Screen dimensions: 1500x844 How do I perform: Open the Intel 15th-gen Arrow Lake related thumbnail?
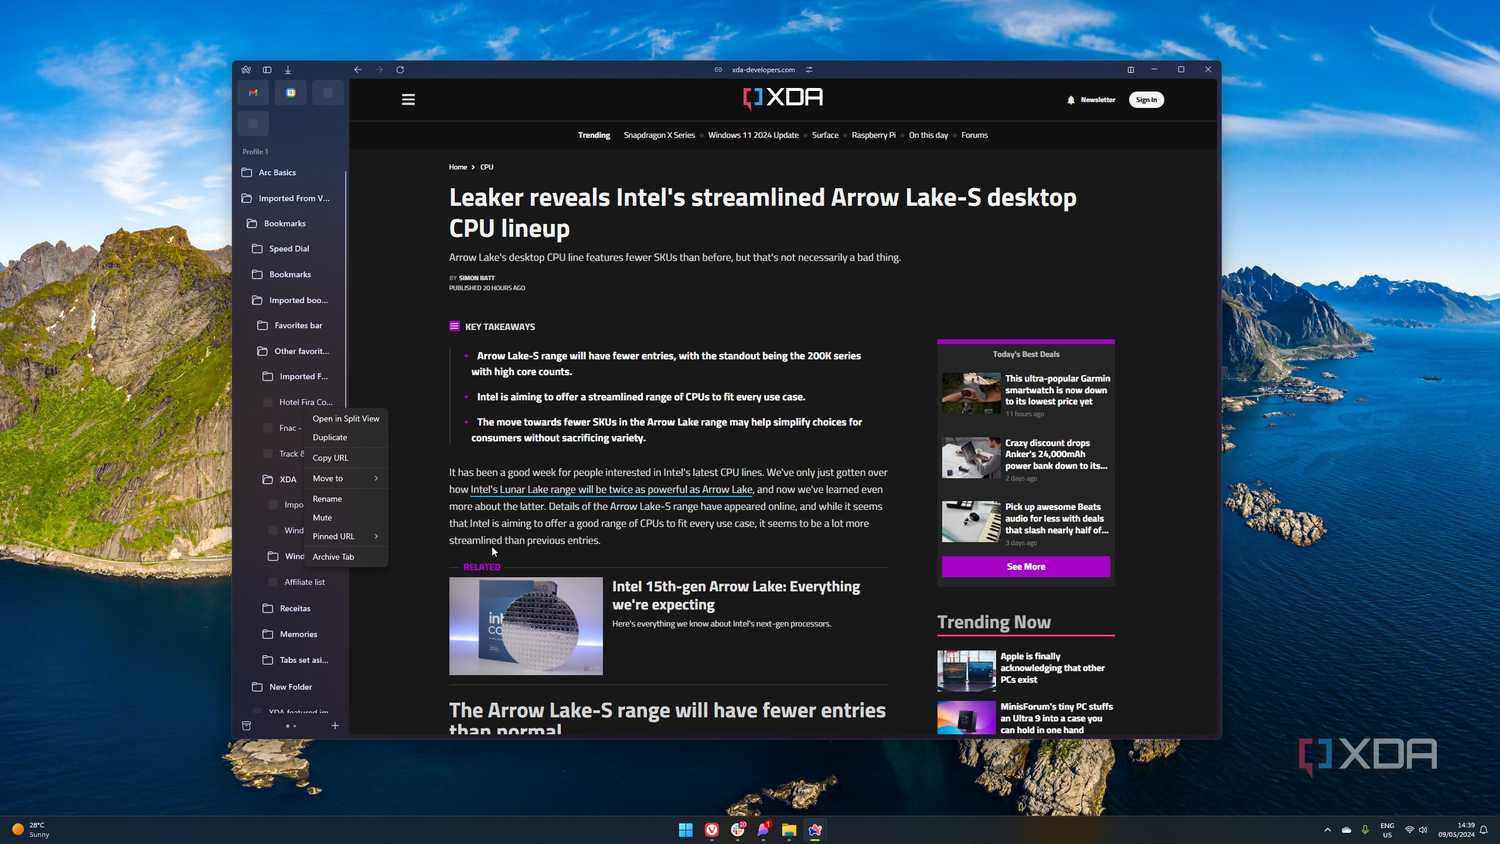pyautogui.click(x=526, y=626)
